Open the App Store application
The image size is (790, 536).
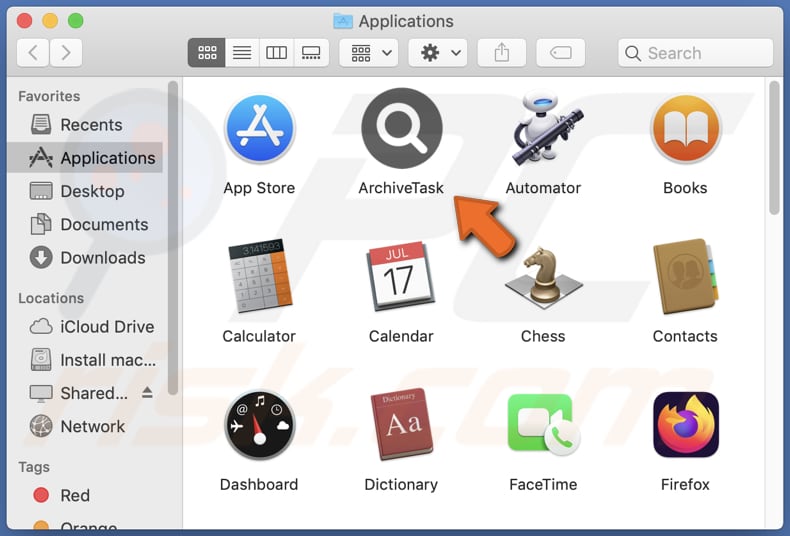259,129
